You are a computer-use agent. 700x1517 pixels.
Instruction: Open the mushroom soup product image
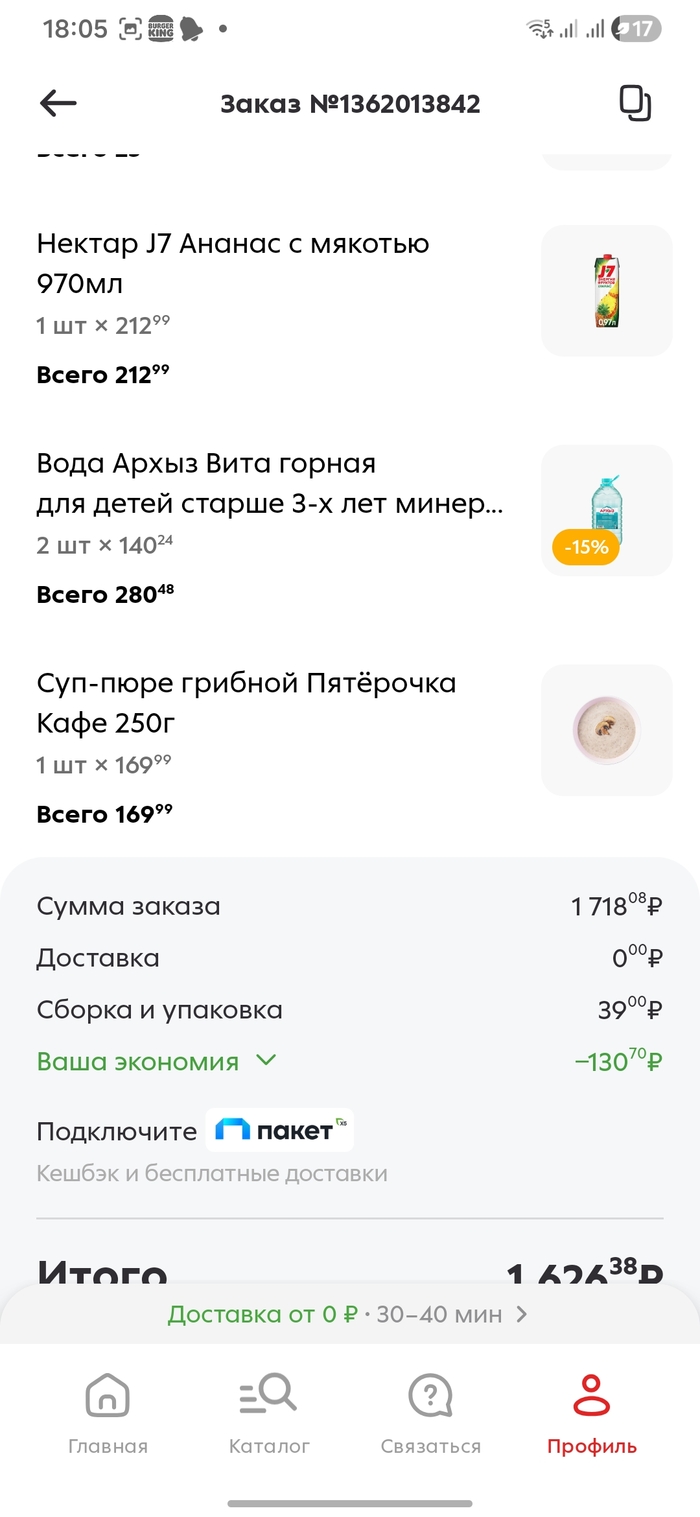tap(607, 730)
